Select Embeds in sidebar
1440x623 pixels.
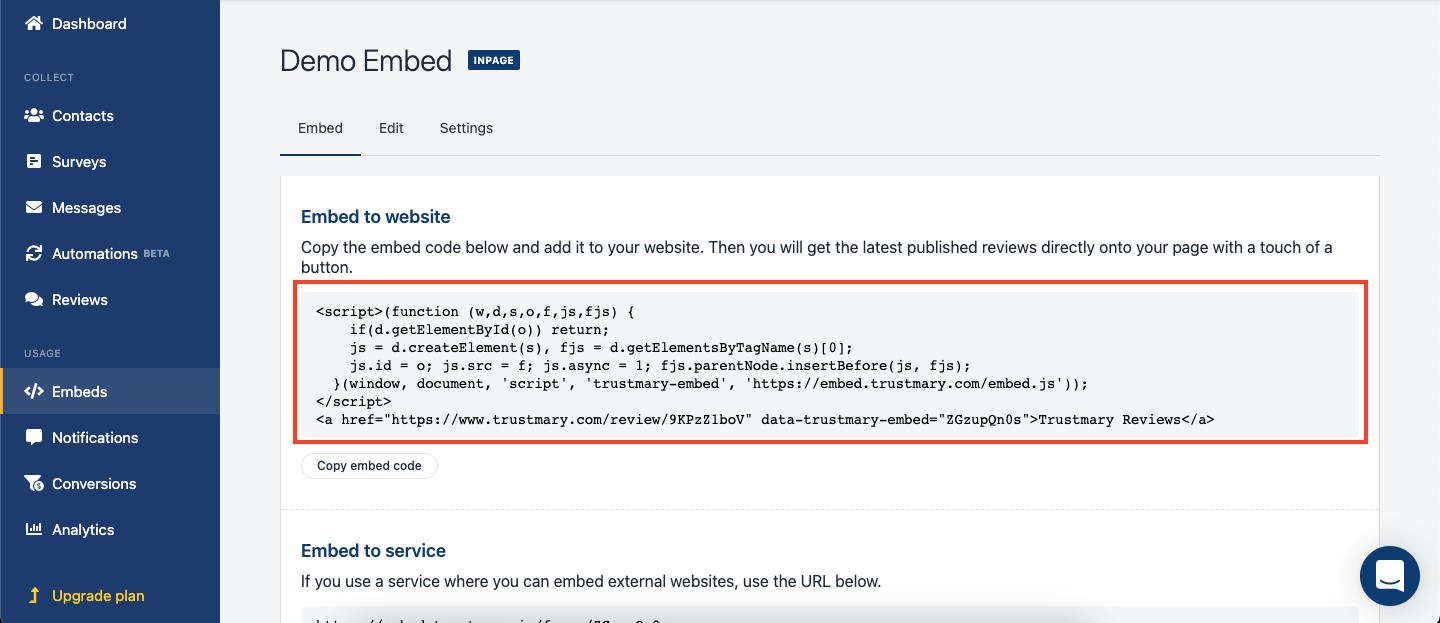point(110,391)
